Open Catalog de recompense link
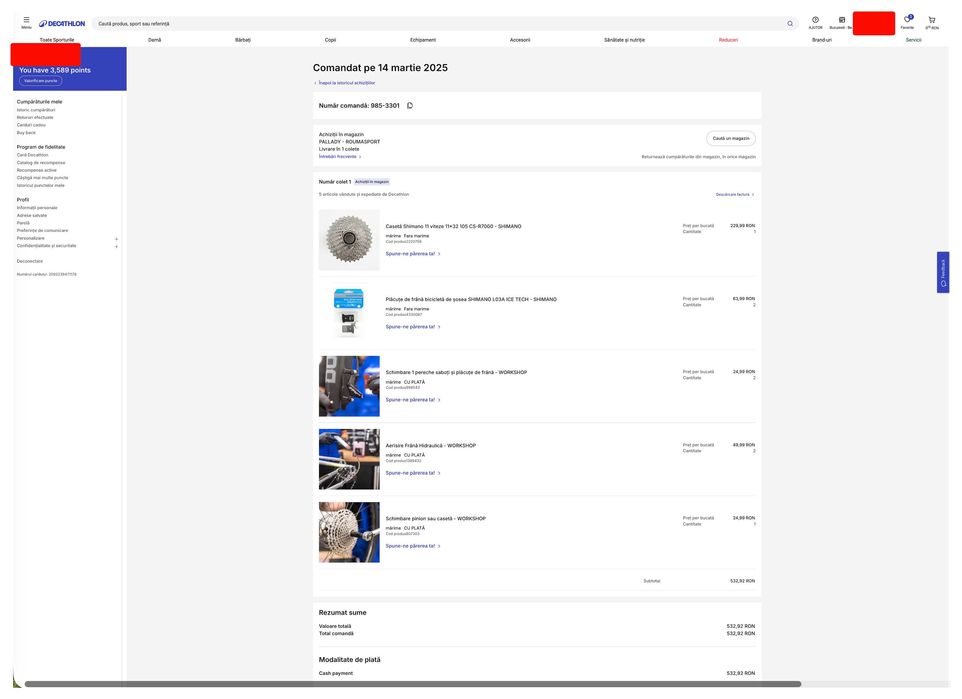This screenshot has height=699, width=962. point(41,163)
